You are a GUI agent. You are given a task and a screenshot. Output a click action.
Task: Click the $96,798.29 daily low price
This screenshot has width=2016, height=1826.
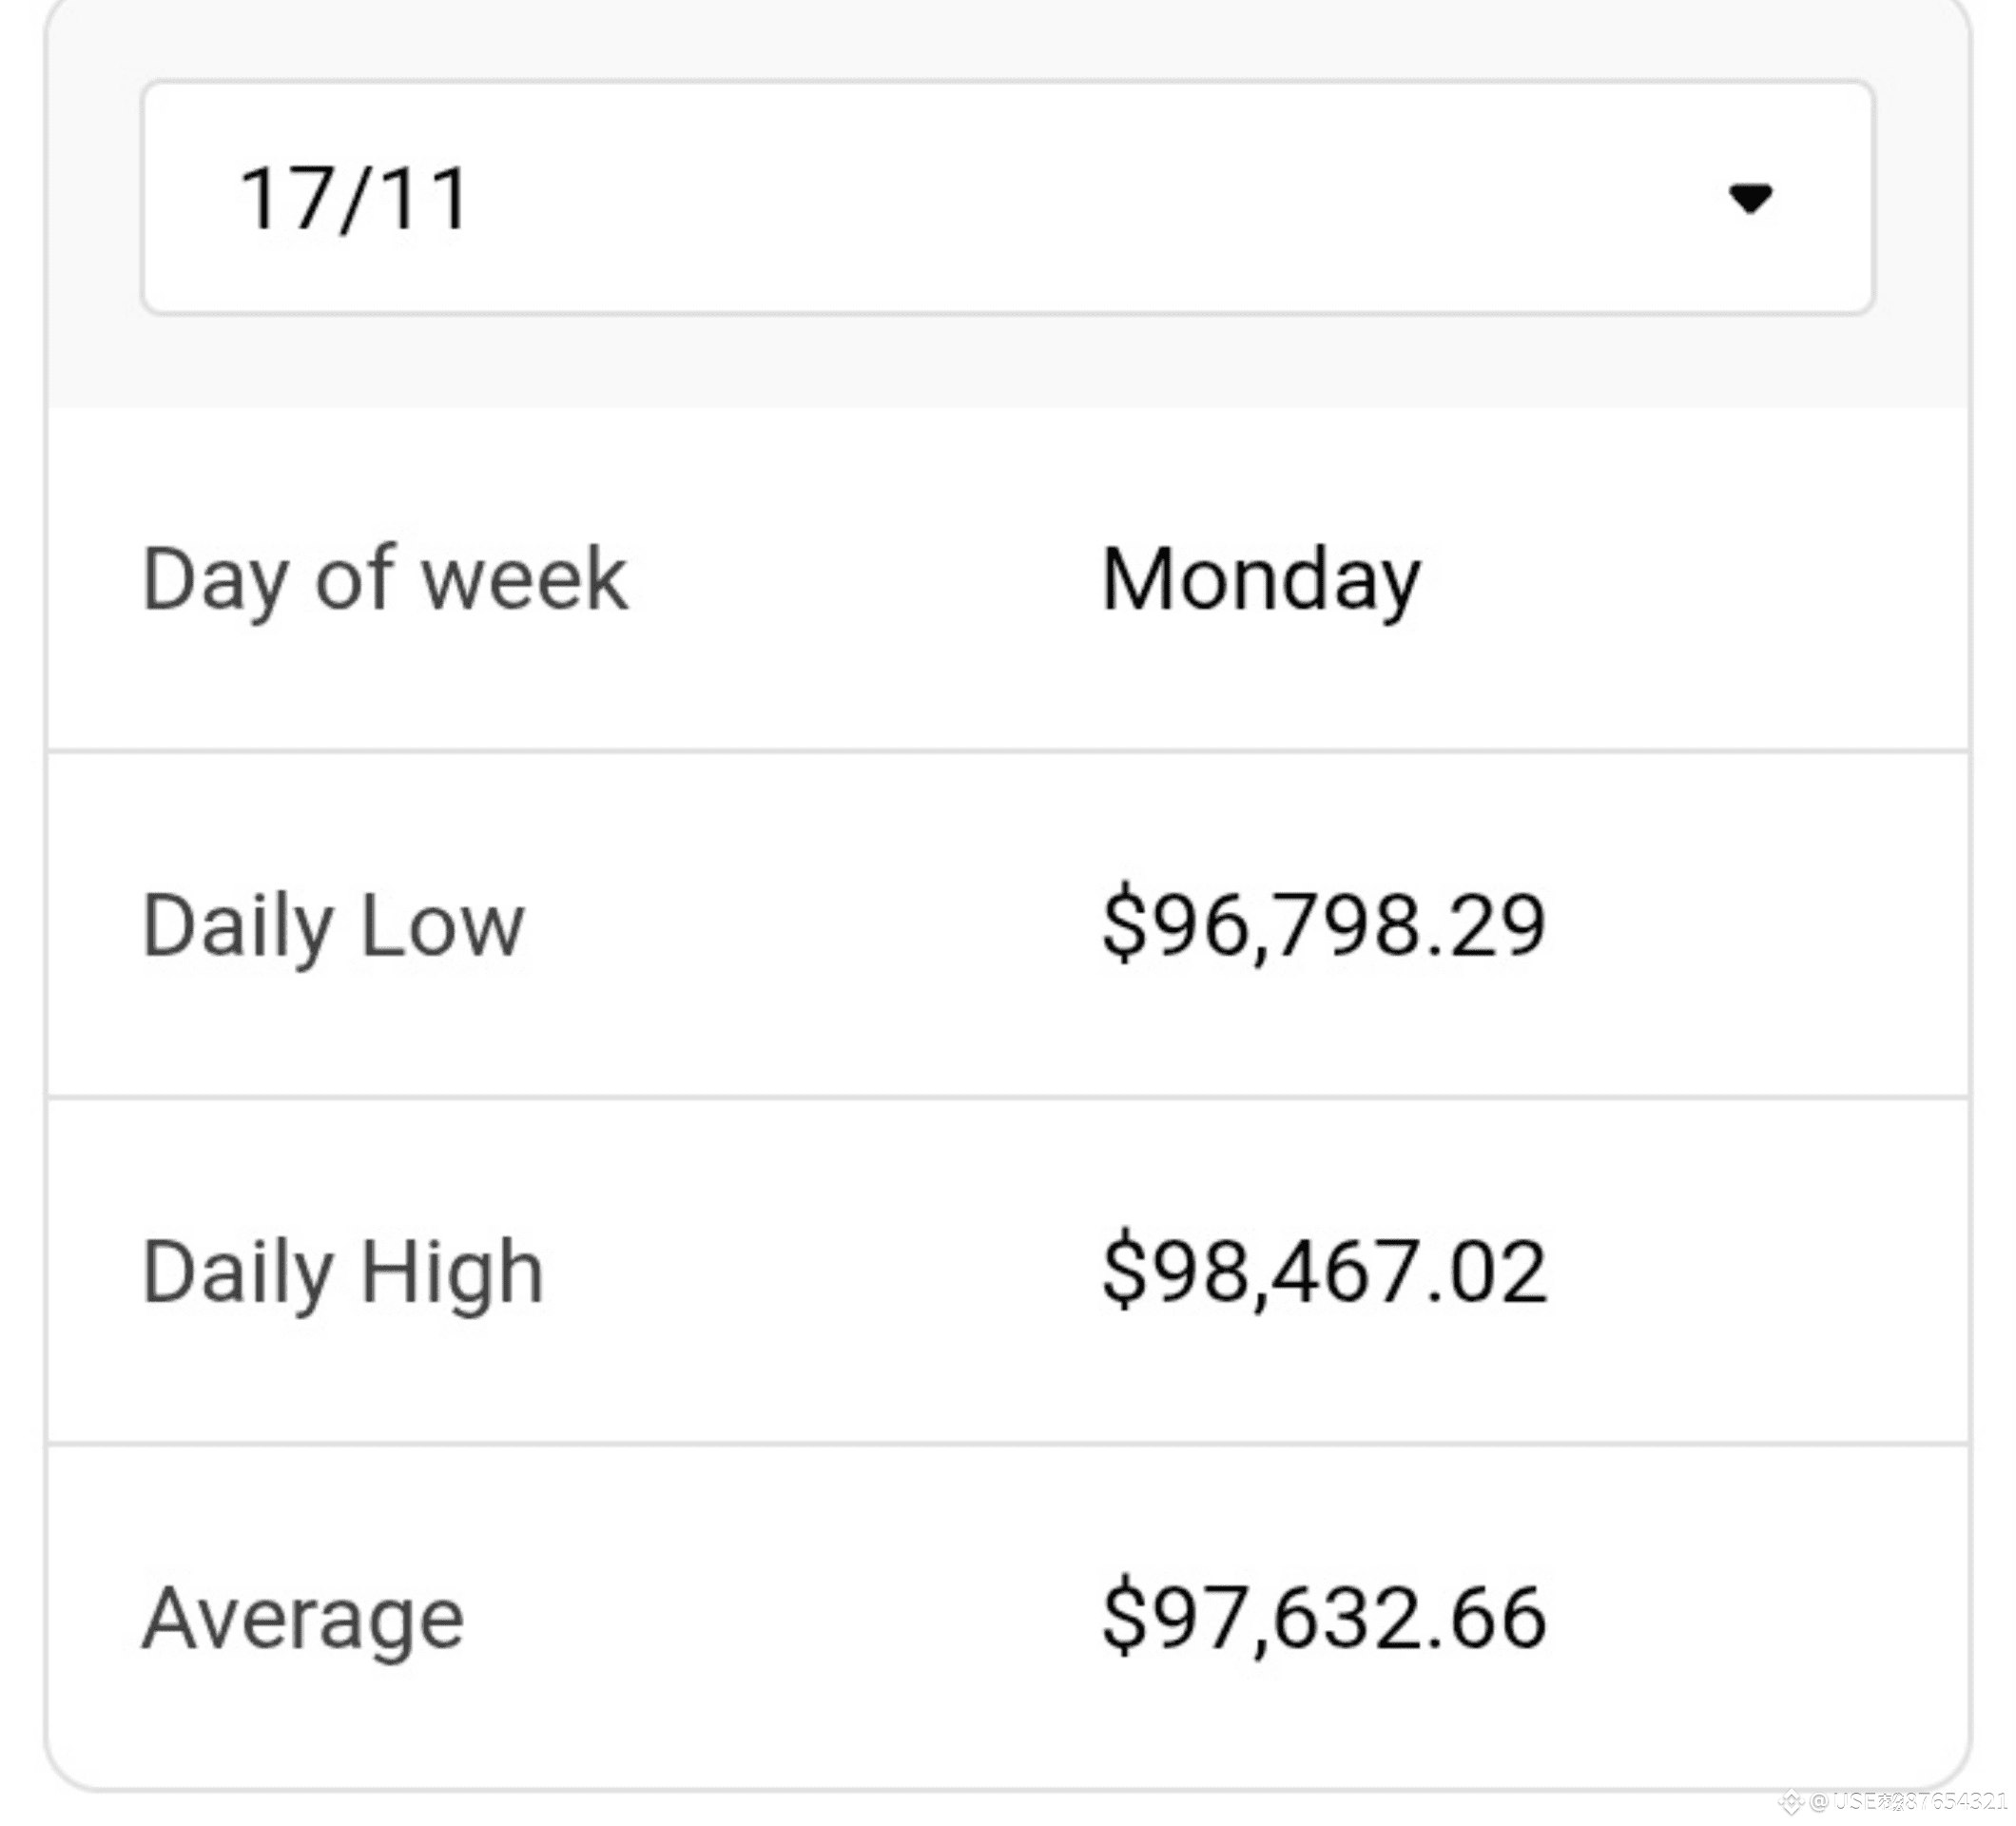(x=1324, y=926)
